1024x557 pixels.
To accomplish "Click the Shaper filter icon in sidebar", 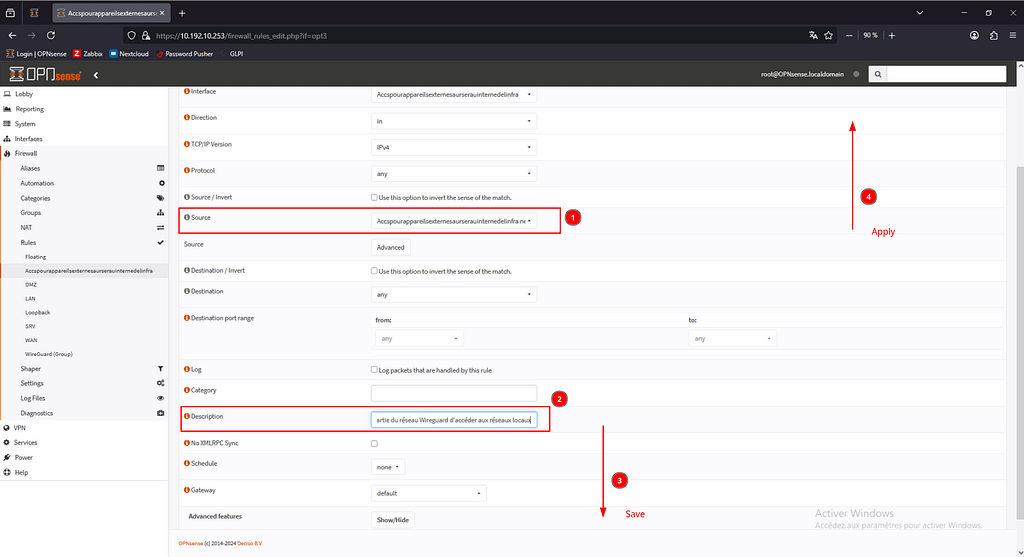I will [161, 368].
